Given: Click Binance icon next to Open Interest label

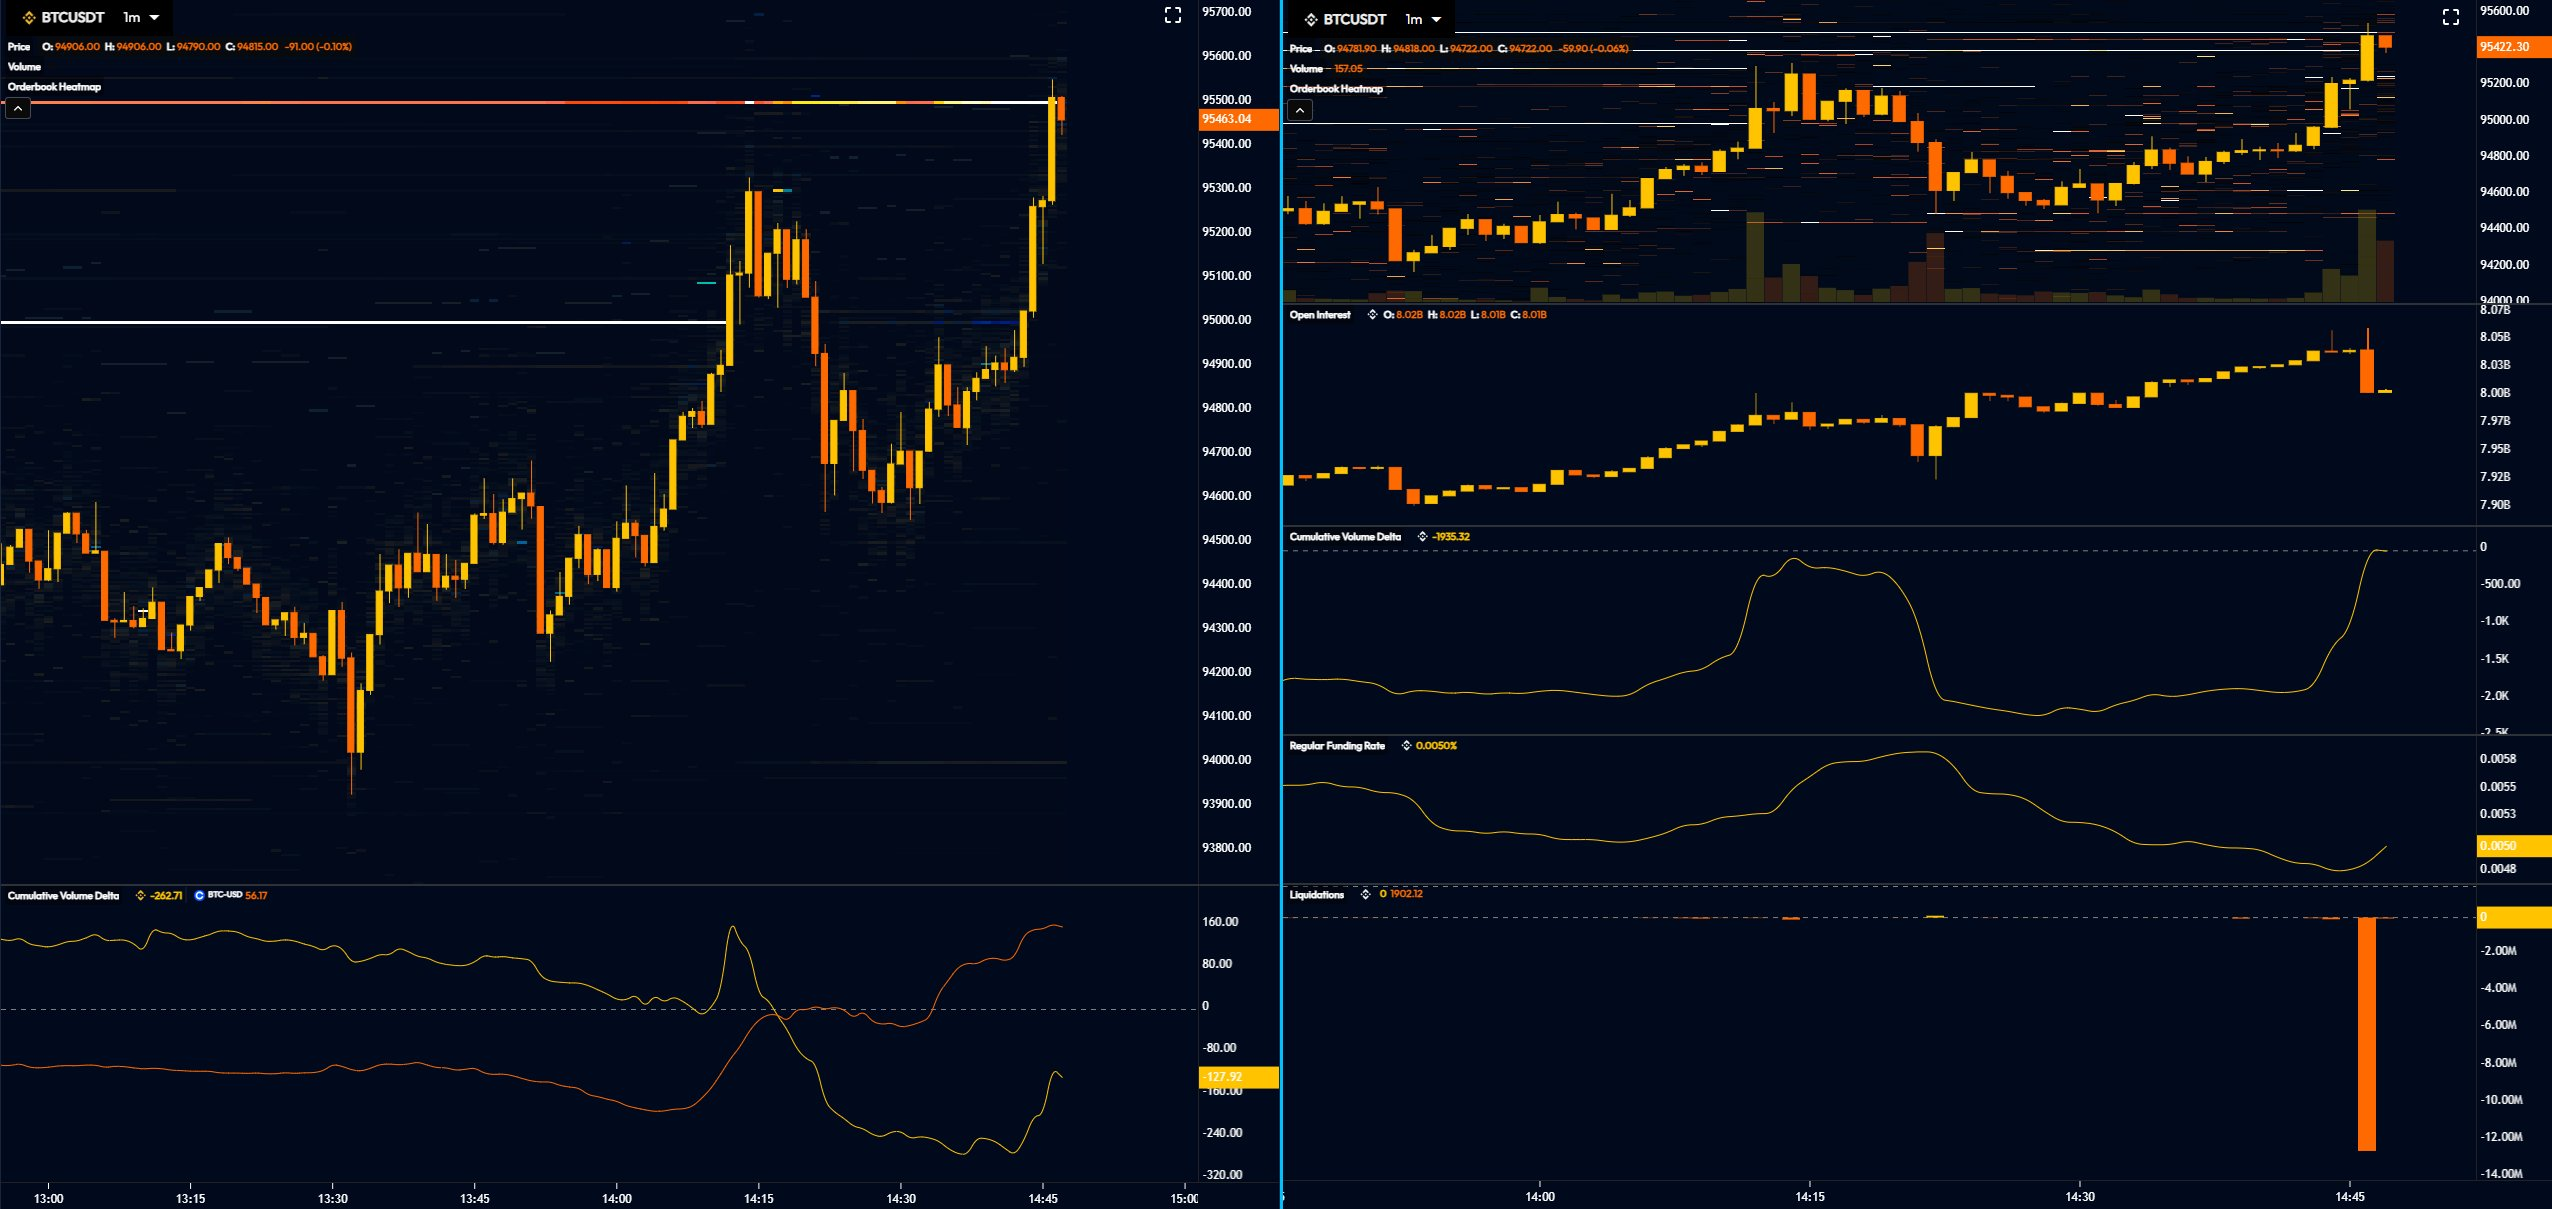Looking at the screenshot, I should click(1372, 315).
